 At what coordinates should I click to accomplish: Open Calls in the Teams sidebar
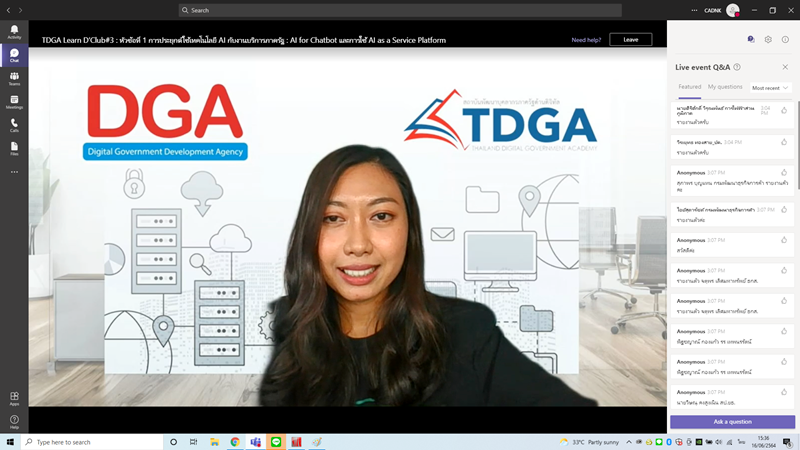14,126
